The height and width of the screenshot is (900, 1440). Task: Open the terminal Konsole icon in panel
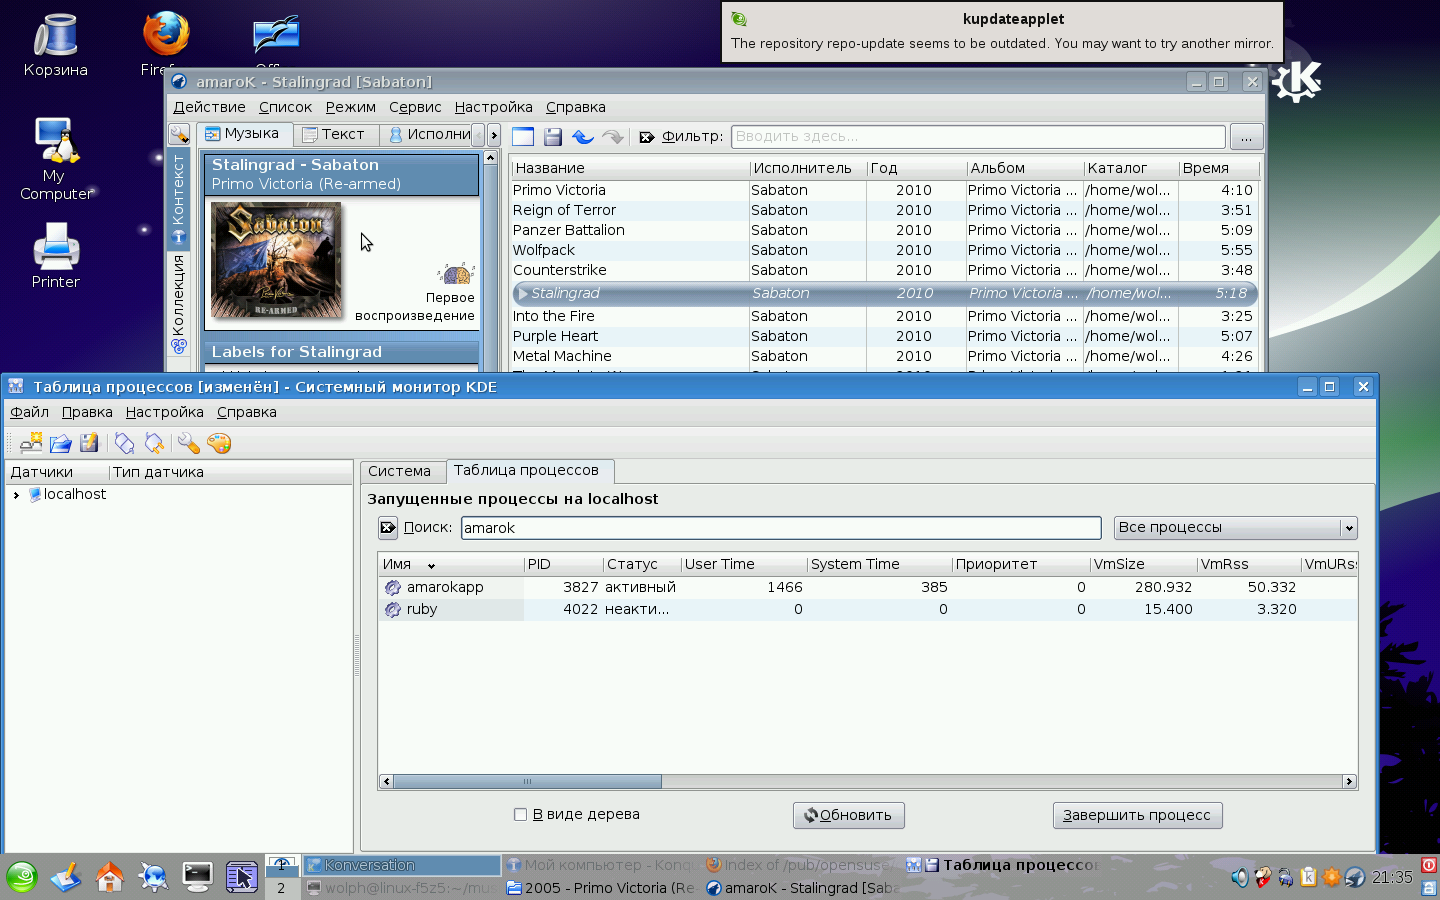(x=197, y=877)
